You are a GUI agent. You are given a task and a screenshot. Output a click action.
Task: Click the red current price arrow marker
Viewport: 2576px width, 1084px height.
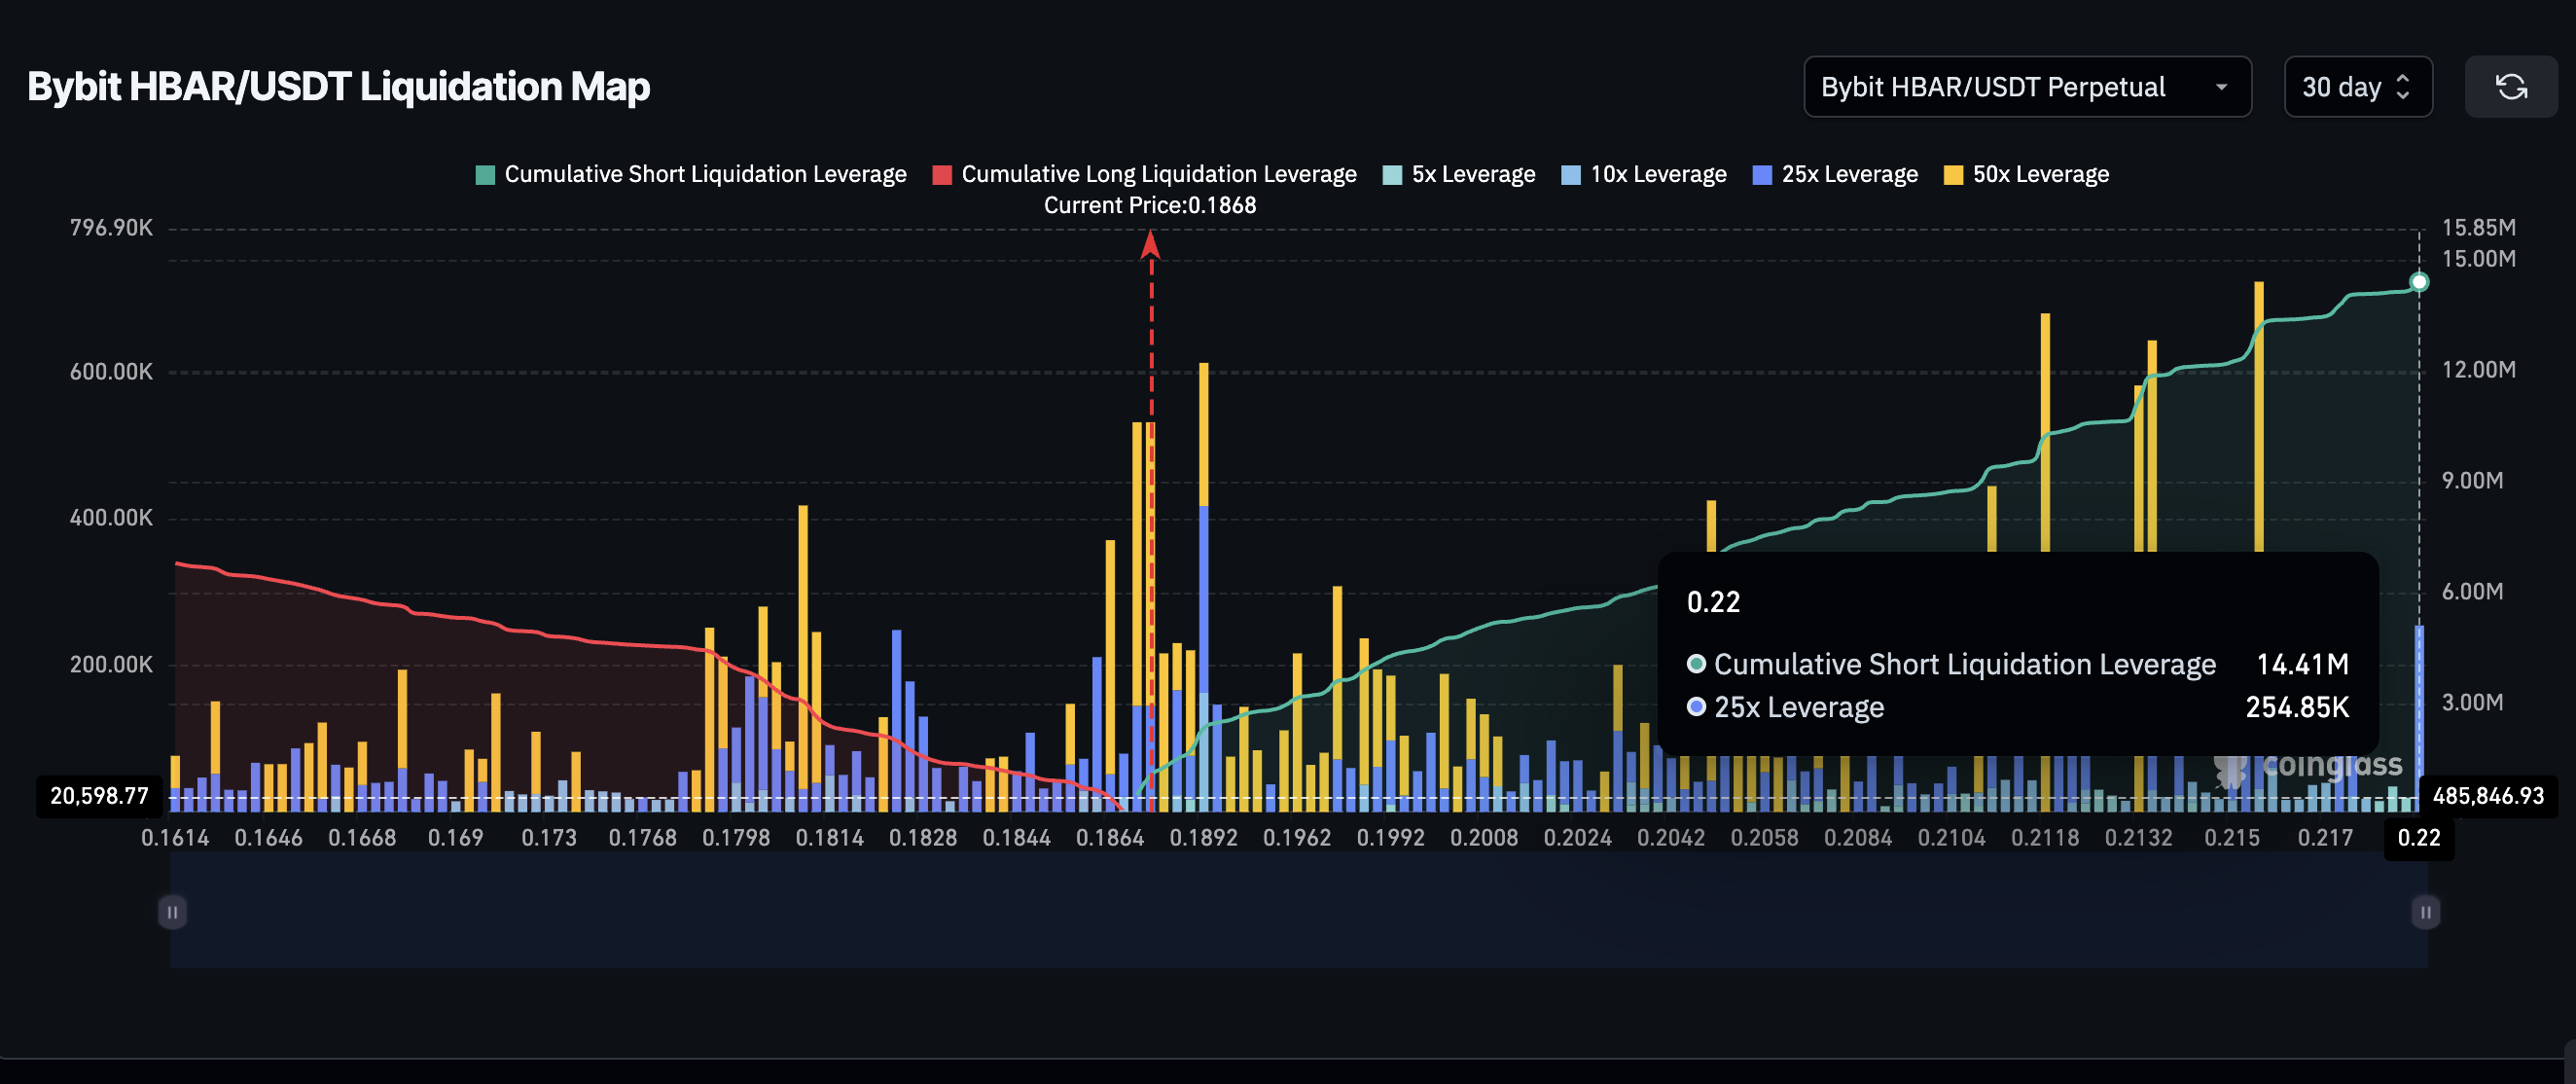coord(1150,244)
